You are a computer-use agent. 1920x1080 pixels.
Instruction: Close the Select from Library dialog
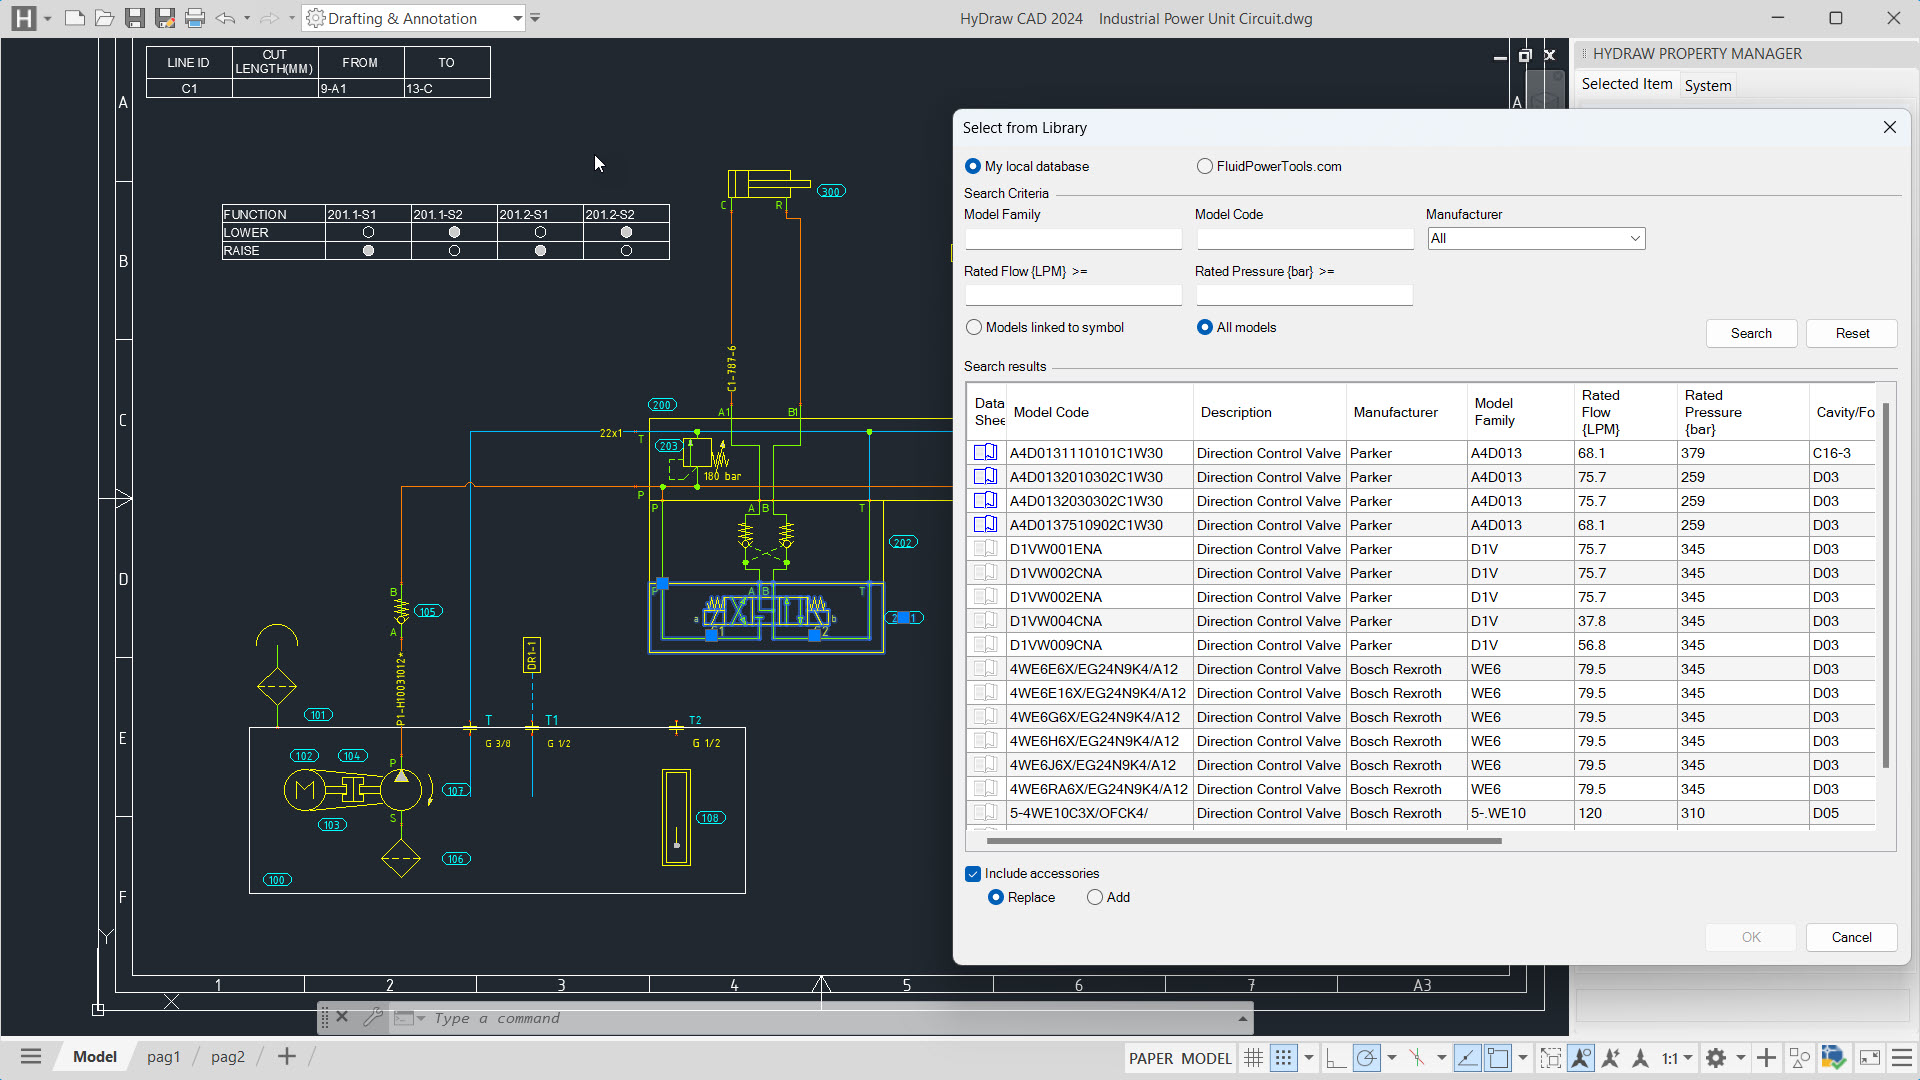pos(1889,127)
